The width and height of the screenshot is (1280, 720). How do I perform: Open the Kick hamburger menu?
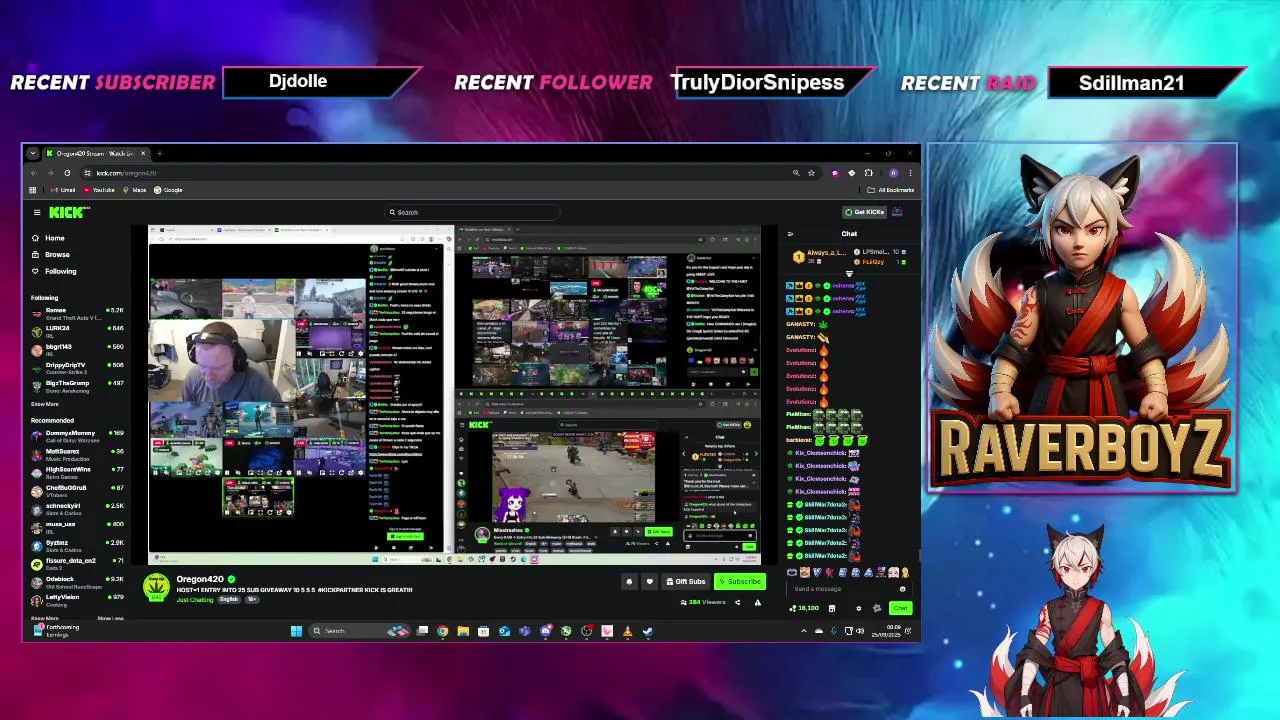(37, 212)
